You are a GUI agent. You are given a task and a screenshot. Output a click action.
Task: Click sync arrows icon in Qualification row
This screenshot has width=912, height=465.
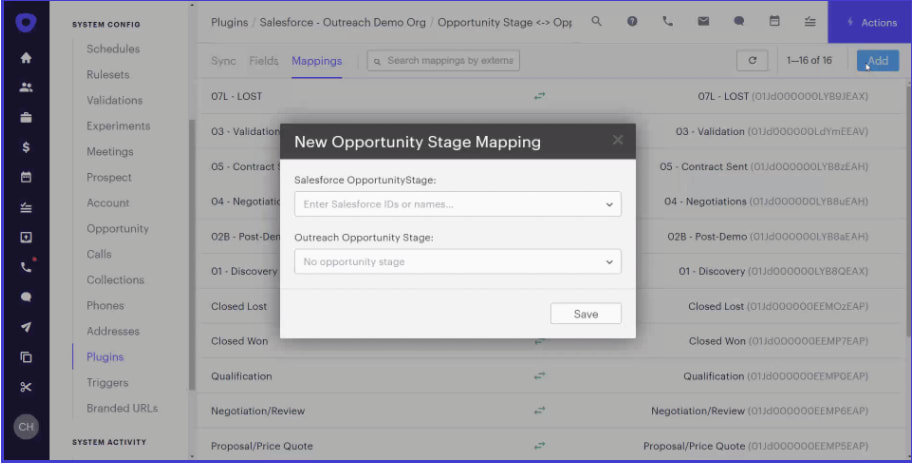coord(540,376)
